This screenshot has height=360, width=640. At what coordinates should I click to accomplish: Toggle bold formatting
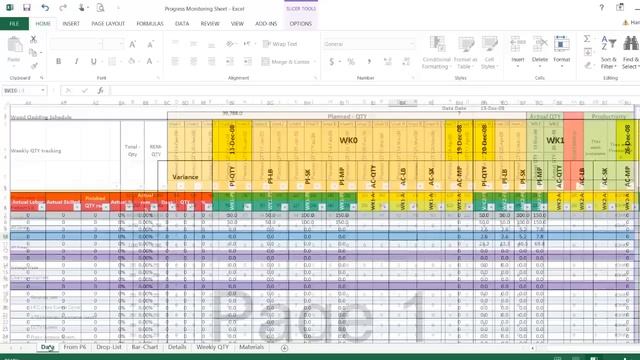tap(58, 61)
